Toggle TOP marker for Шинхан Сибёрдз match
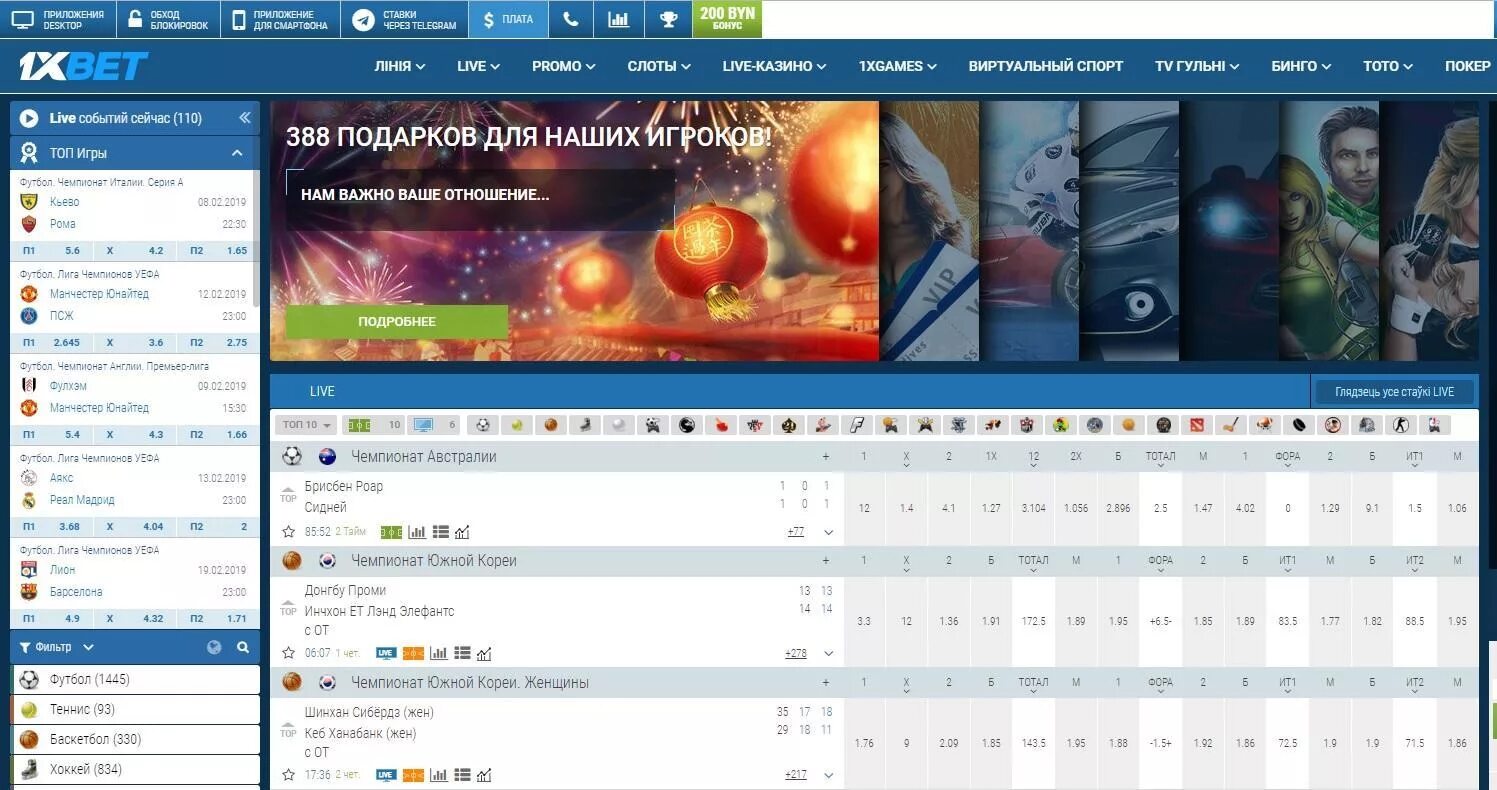The width and height of the screenshot is (1497, 790). click(288, 728)
